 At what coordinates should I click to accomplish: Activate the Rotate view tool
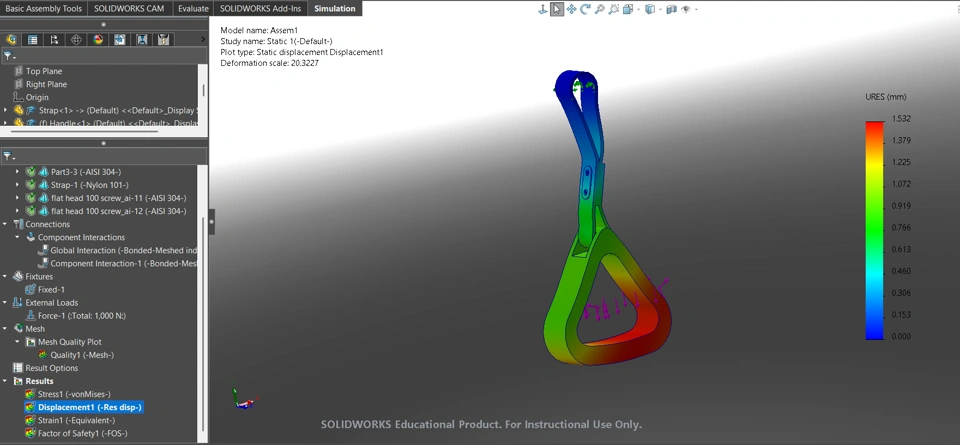585,9
